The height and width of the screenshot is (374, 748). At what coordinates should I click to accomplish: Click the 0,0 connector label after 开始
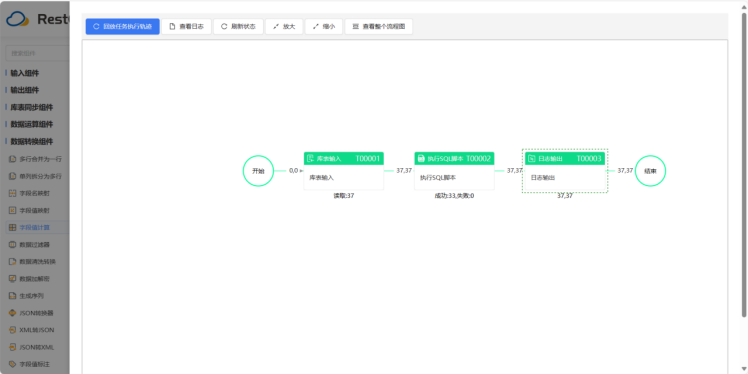coord(293,170)
